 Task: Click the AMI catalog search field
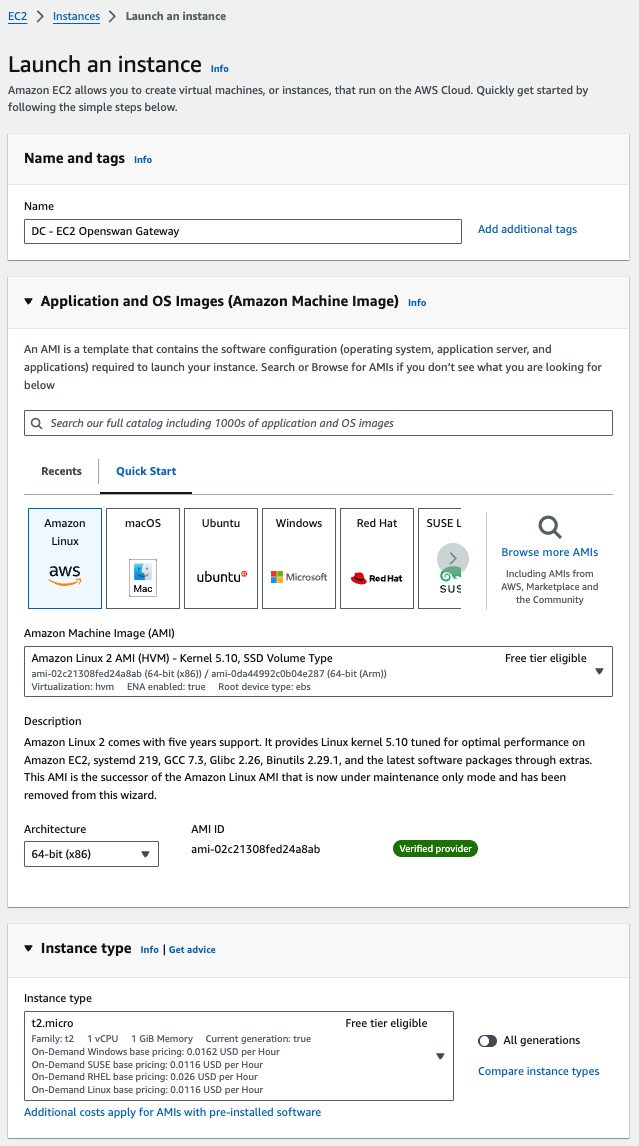[318, 423]
